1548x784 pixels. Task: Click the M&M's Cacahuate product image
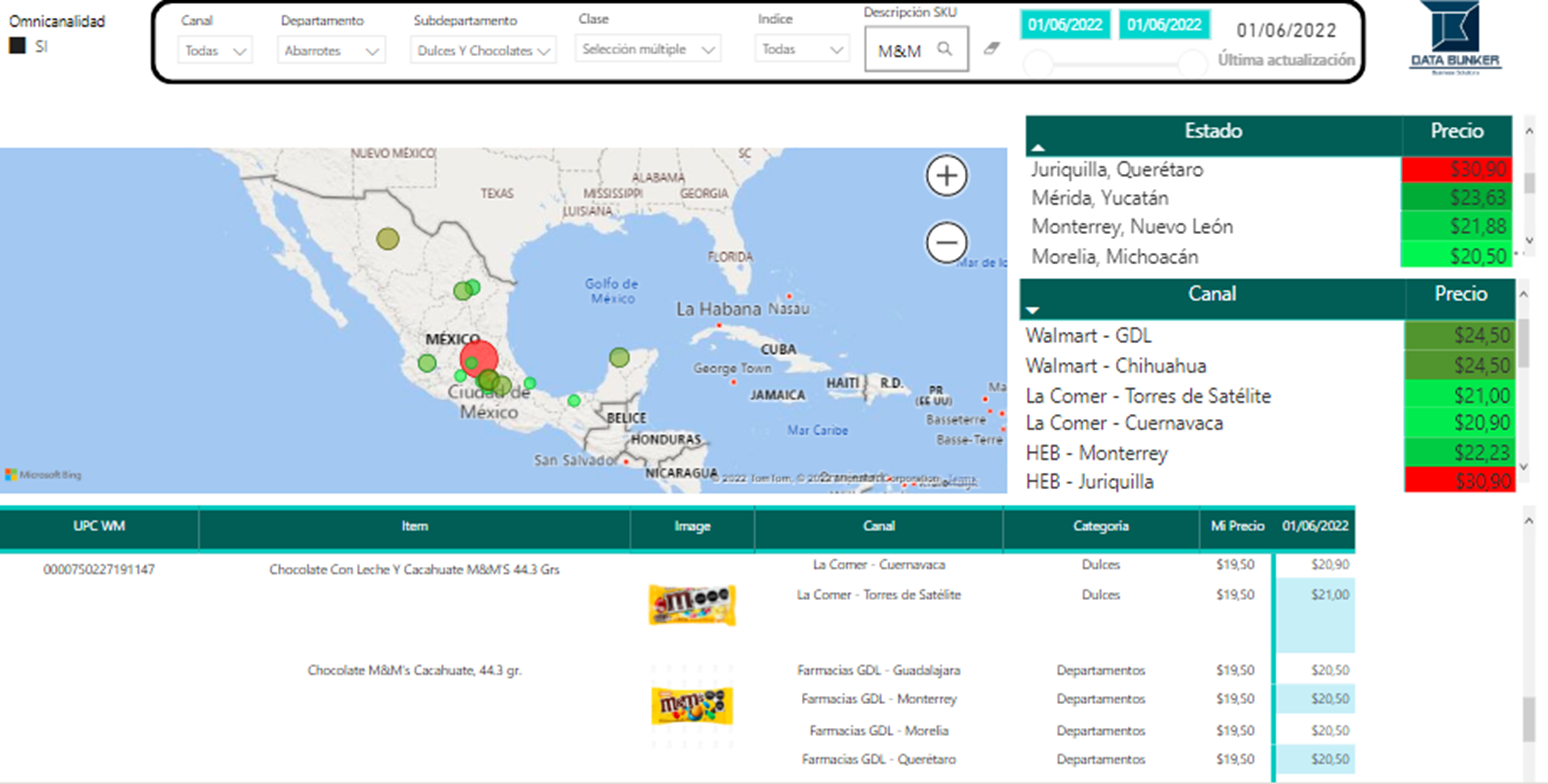click(x=693, y=707)
